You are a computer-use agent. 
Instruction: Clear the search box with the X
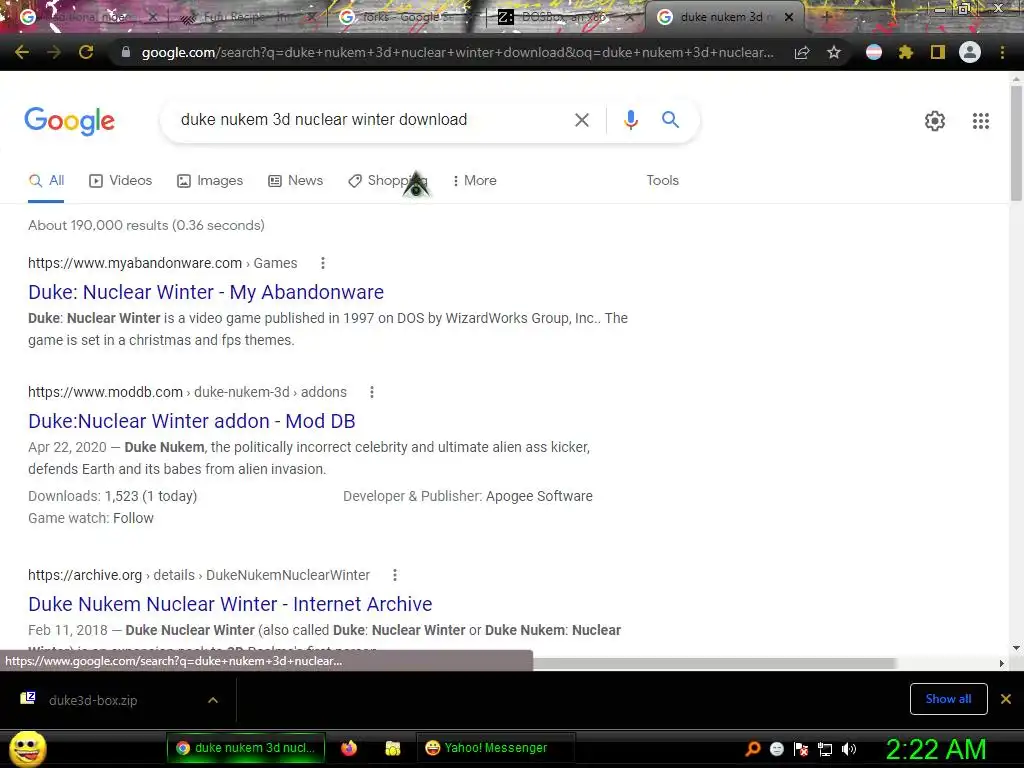click(x=581, y=120)
